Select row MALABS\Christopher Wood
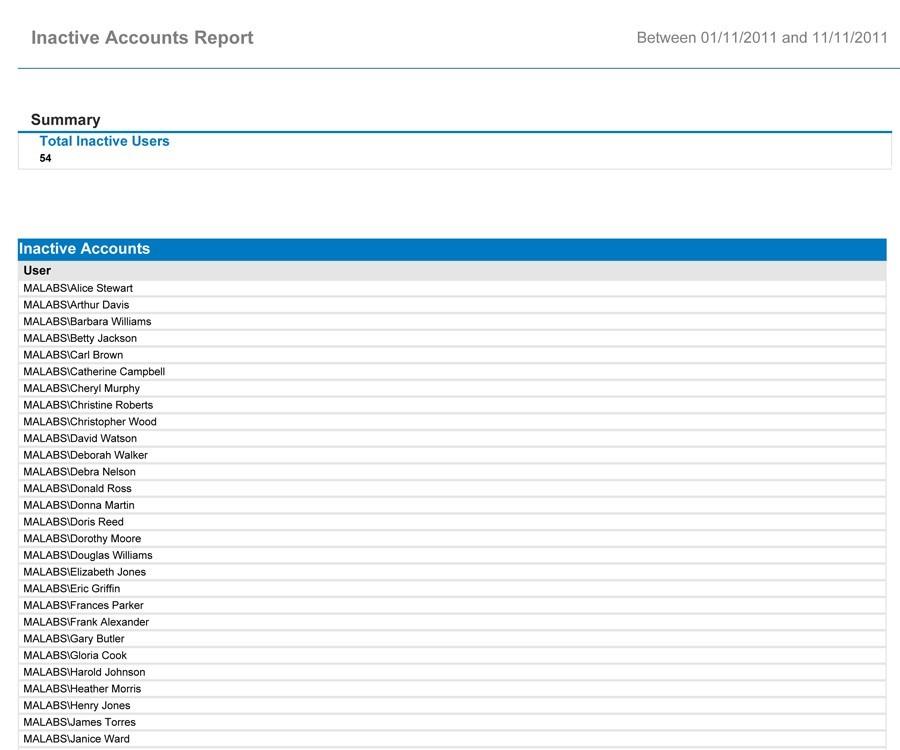Image resolution: width=900 pixels, height=750 pixels. point(452,421)
